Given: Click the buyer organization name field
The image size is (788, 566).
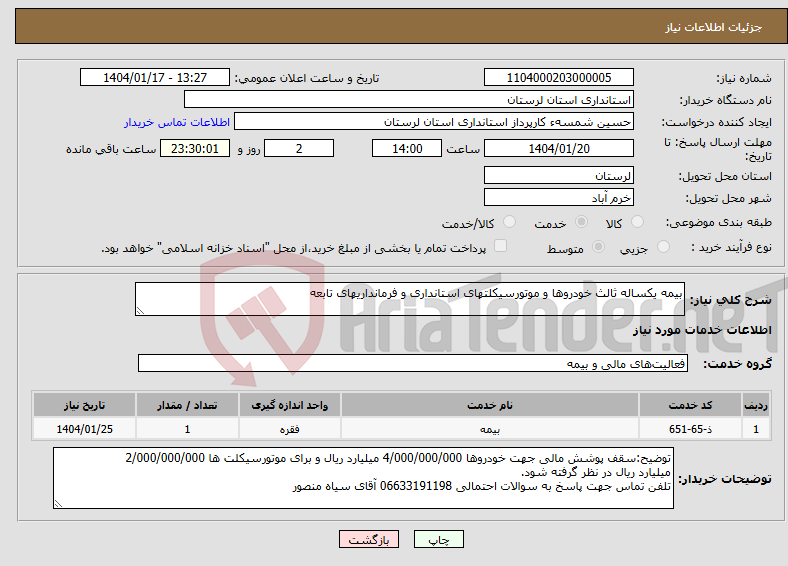Looking at the screenshot, I should pos(409,100).
